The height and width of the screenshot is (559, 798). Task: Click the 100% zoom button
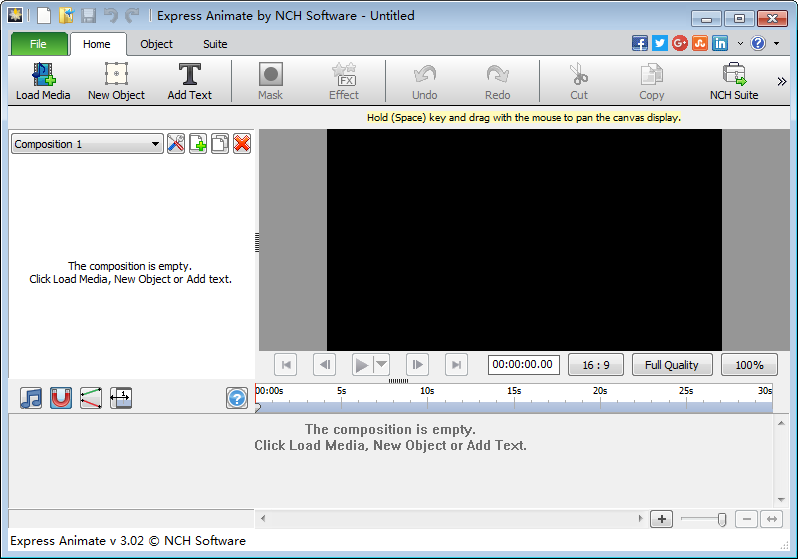click(749, 365)
